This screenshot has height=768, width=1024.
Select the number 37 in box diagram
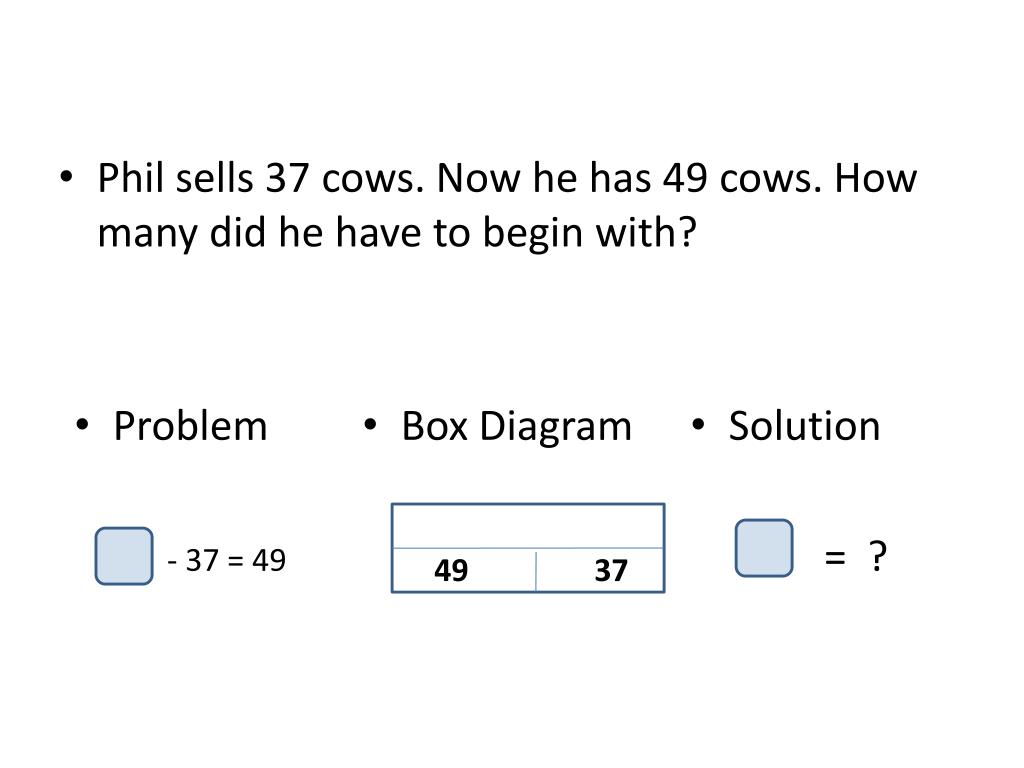(611, 570)
